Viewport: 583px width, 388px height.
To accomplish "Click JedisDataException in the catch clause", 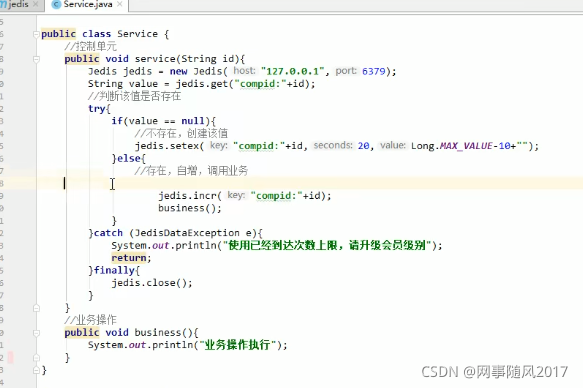I will [187, 233].
